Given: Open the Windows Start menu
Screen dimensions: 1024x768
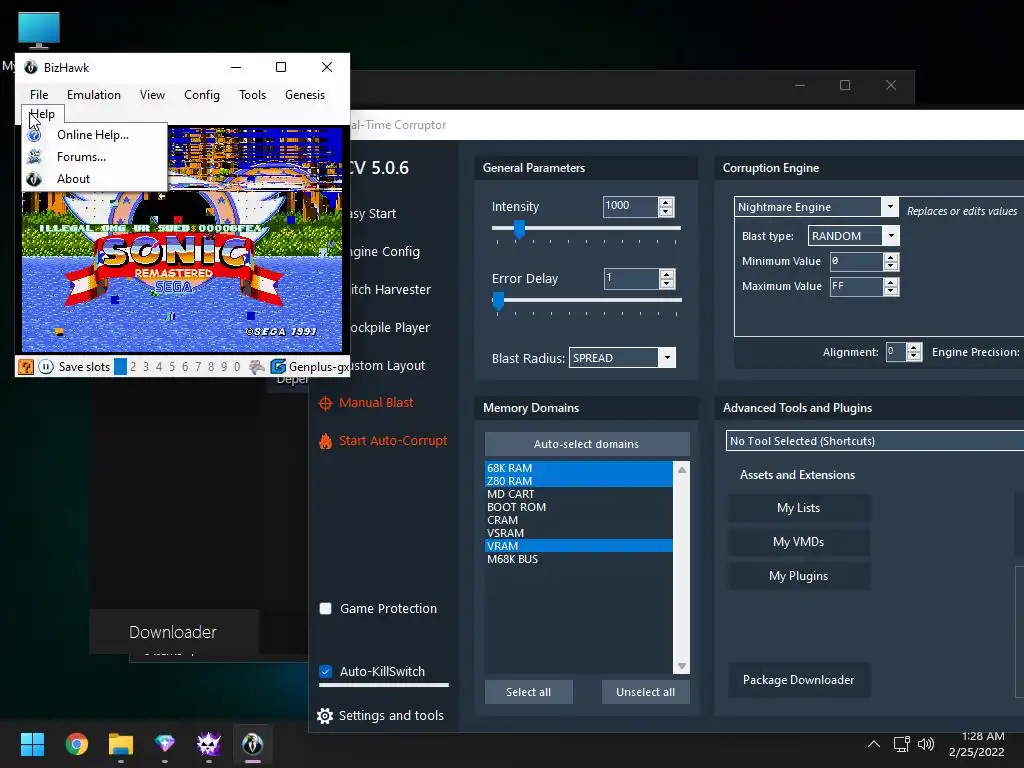Looking at the screenshot, I should pos(32,744).
